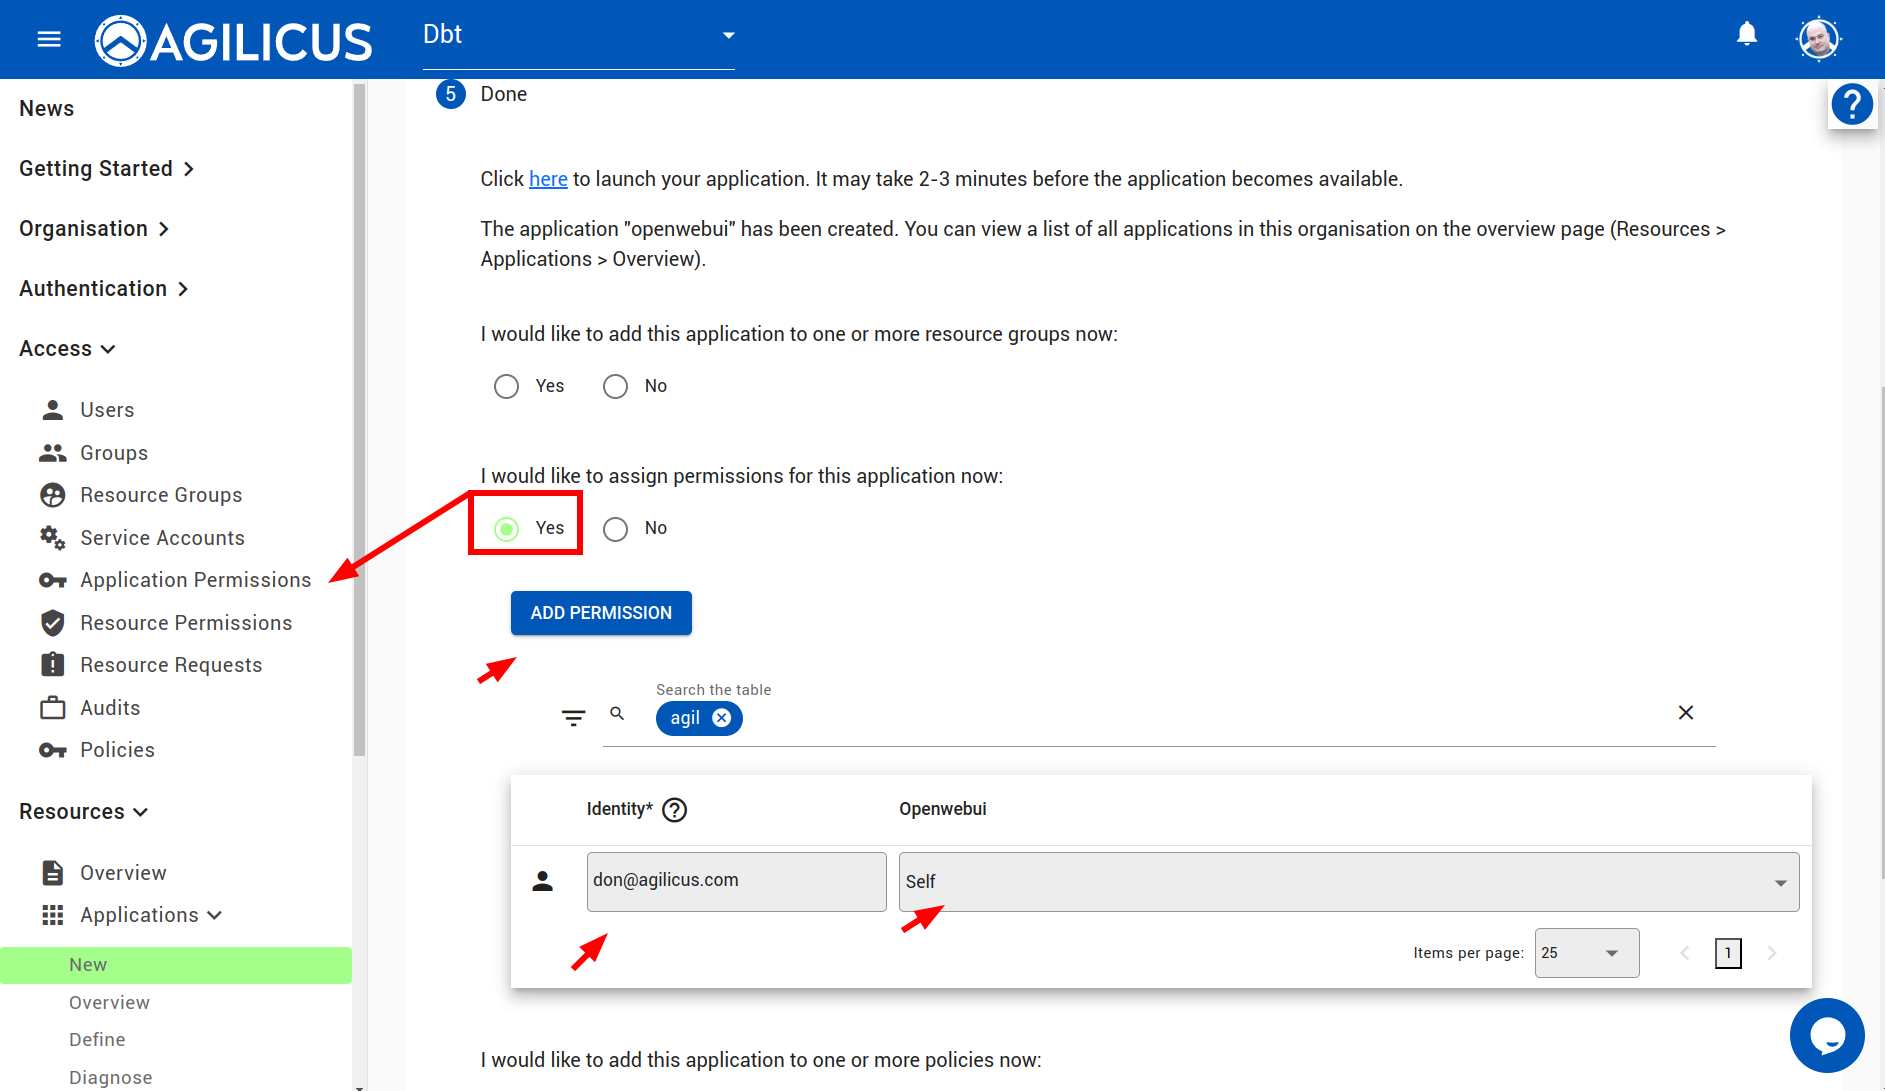This screenshot has width=1885, height=1091.
Task: Click the Identity help tooltip icon
Action: pyautogui.click(x=675, y=810)
